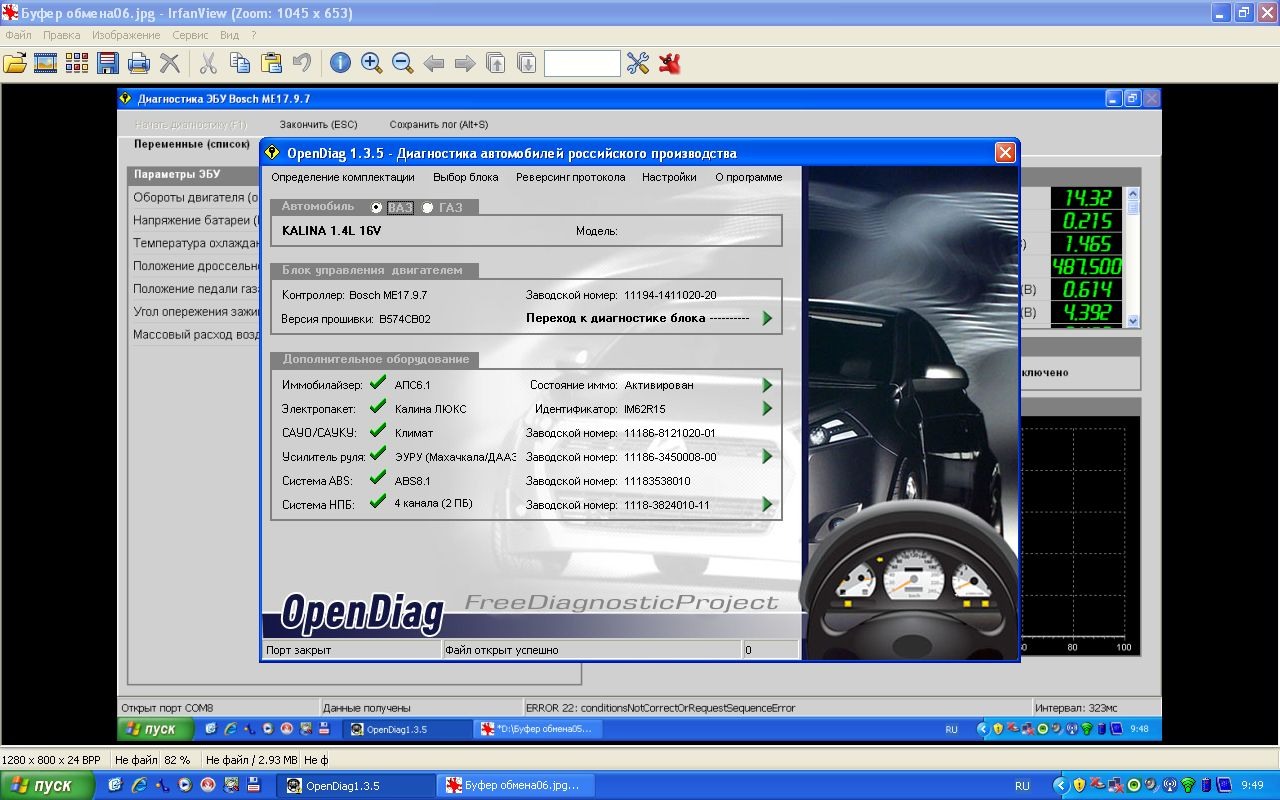Open the Сервис menu
This screenshot has width=1280, height=800.
click(x=190, y=35)
